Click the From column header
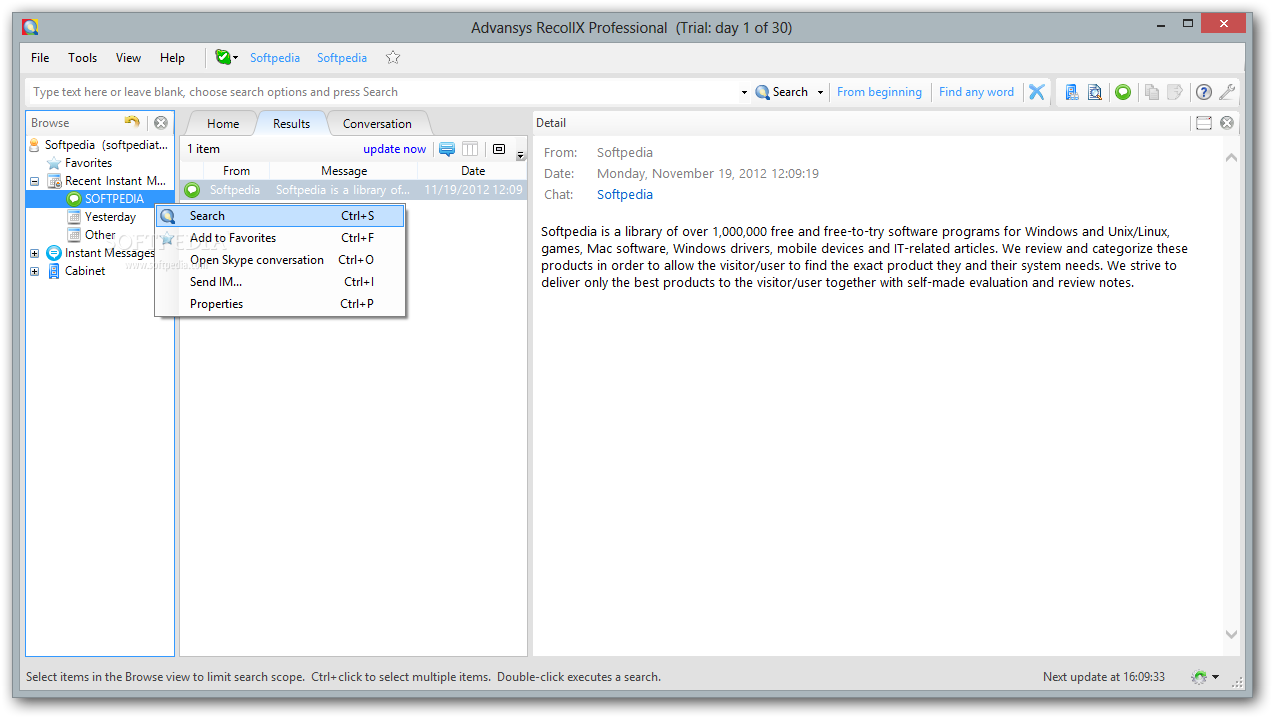The height and width of the screenshot is (718, 1273). pos(236,171)
